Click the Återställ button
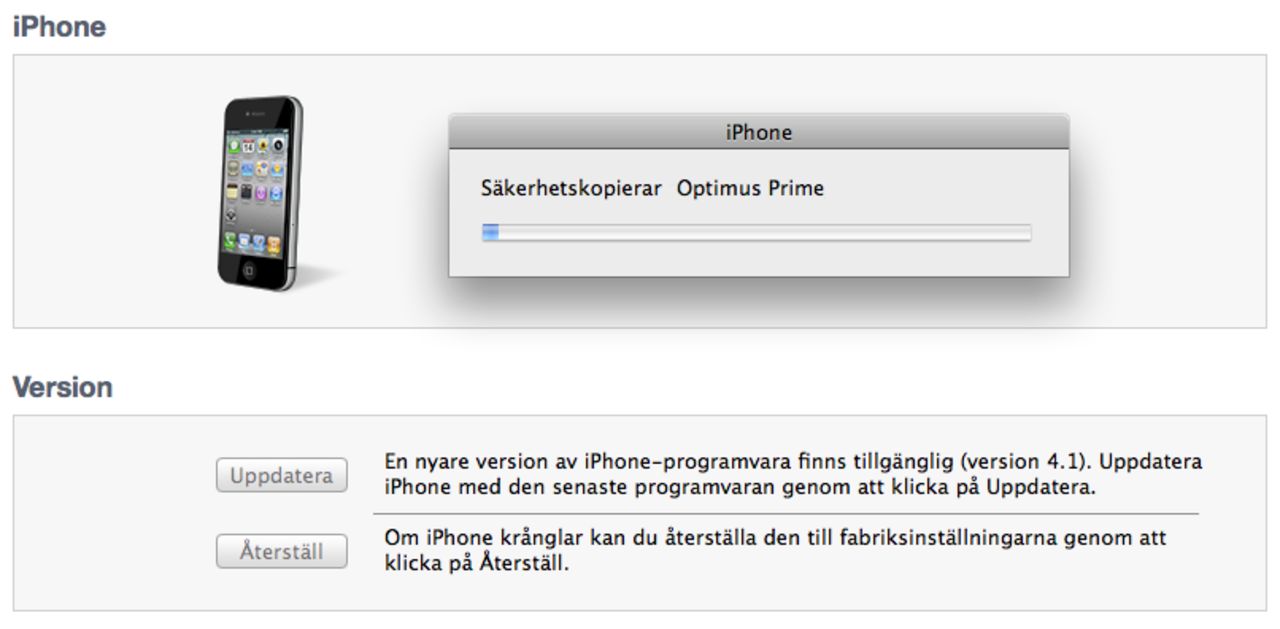 click(281, 551)
